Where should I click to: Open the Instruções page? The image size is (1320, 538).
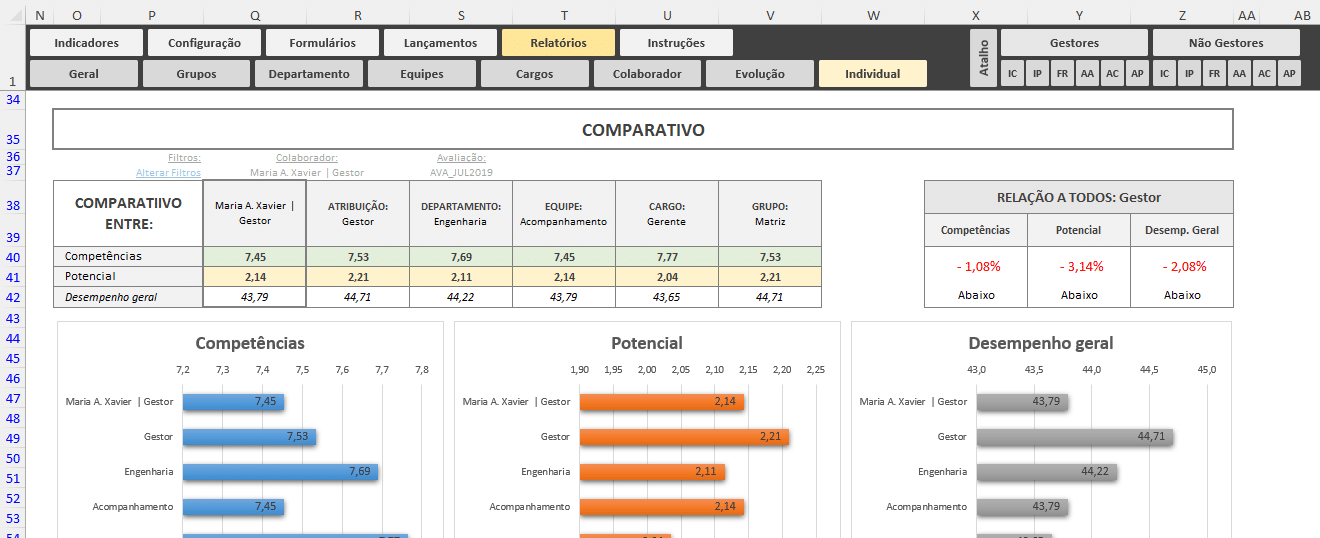click(x=676, y=43)
